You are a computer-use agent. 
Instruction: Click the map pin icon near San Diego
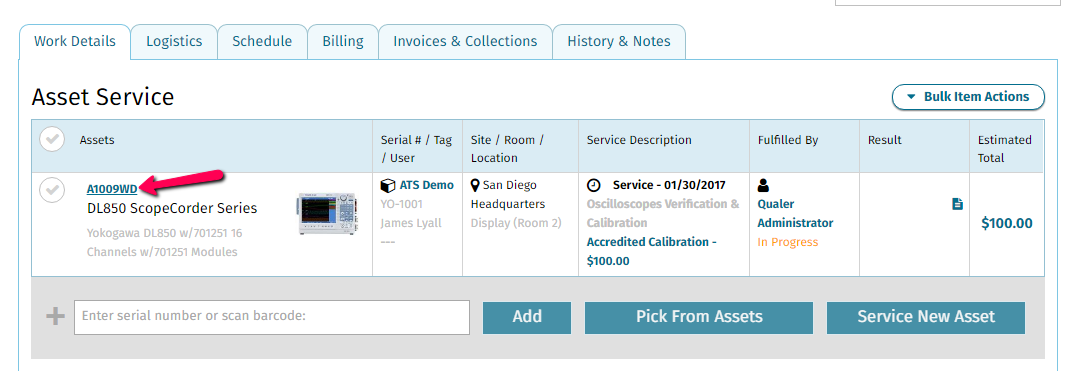(x=475, y=186)
